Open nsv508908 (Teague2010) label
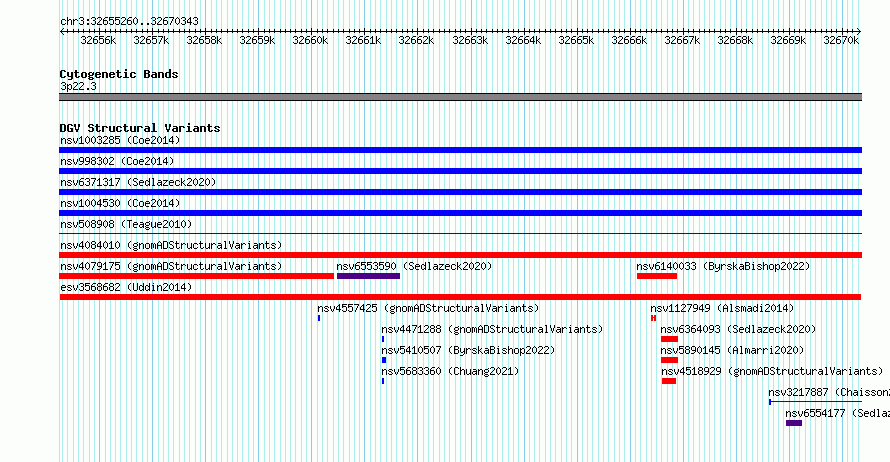 tap(126, 224)
